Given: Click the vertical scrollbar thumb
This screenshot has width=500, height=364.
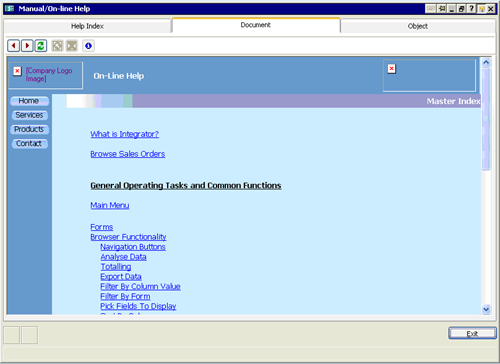Looking at the screenshot, I should 486,119.
